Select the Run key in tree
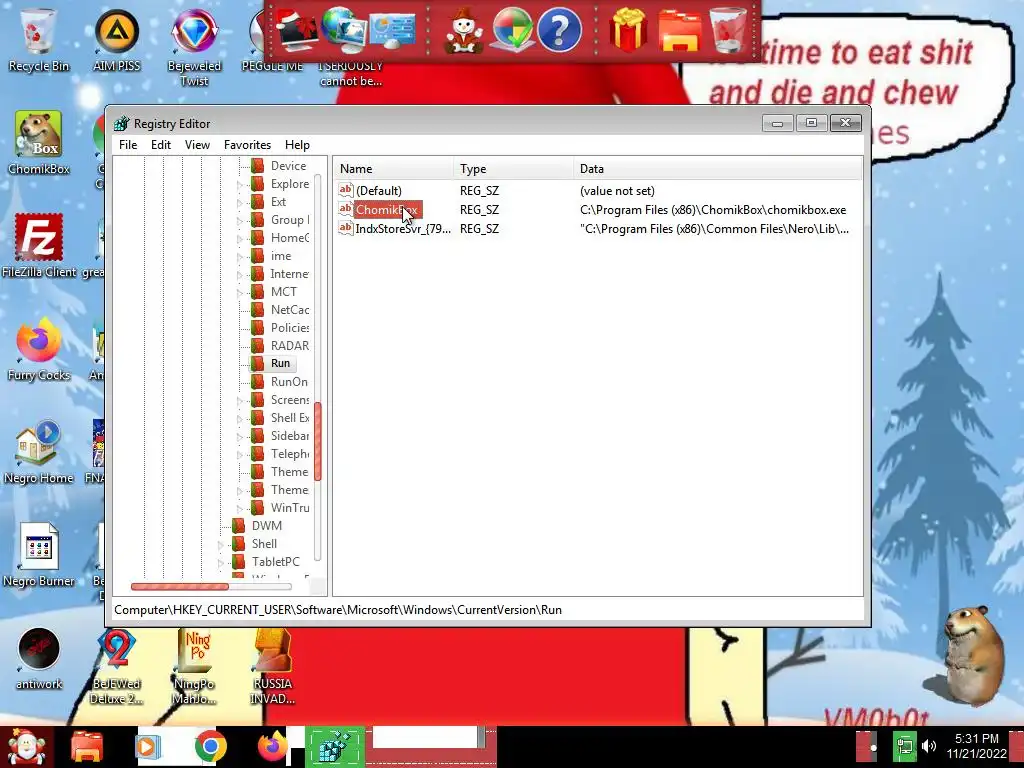Screen dimensions: 1024x768 click(x=280, y=364)
